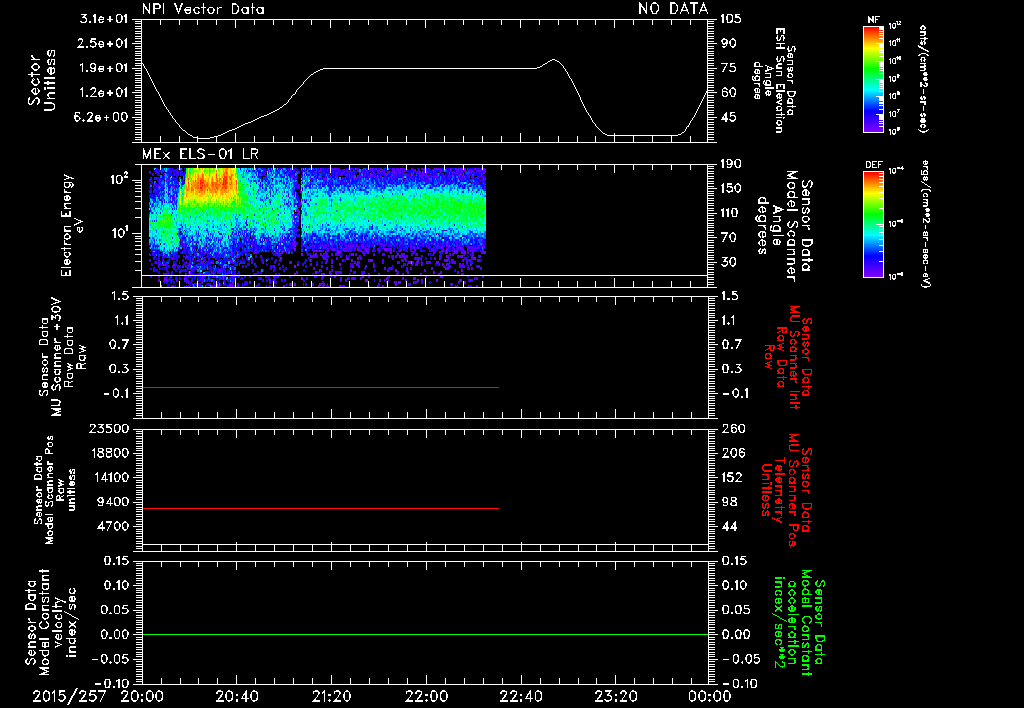Select the "NPI Vector Data" panel title
The image size is (1024, 708).
click(x=203, y=9)
